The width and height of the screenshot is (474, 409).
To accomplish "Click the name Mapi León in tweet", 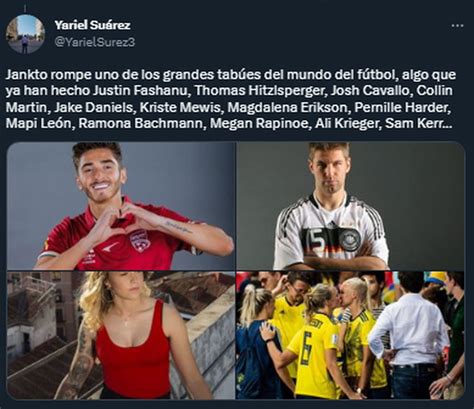I will point(38,124).
